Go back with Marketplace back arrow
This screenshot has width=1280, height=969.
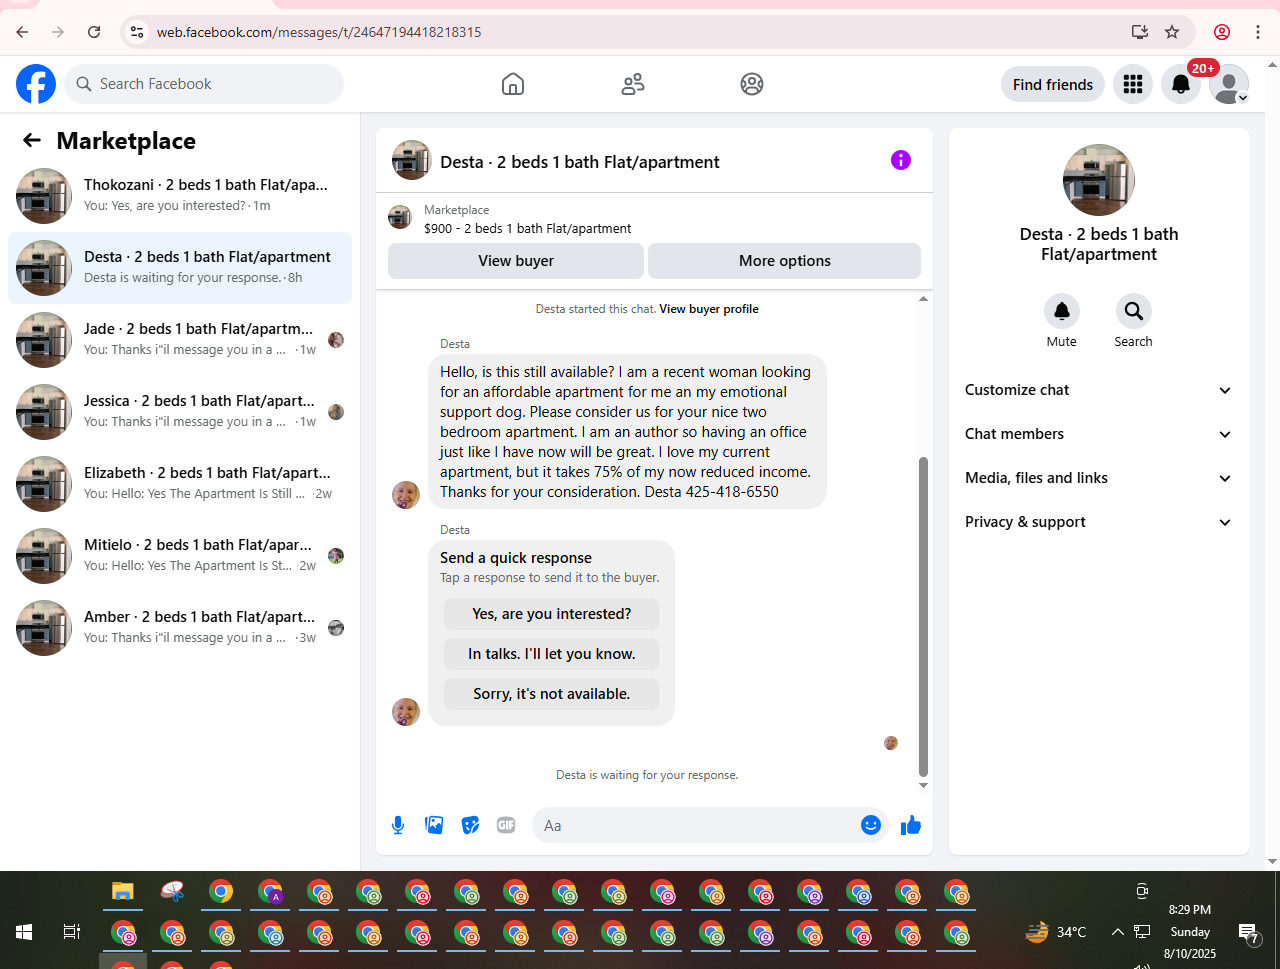(32, 141)
